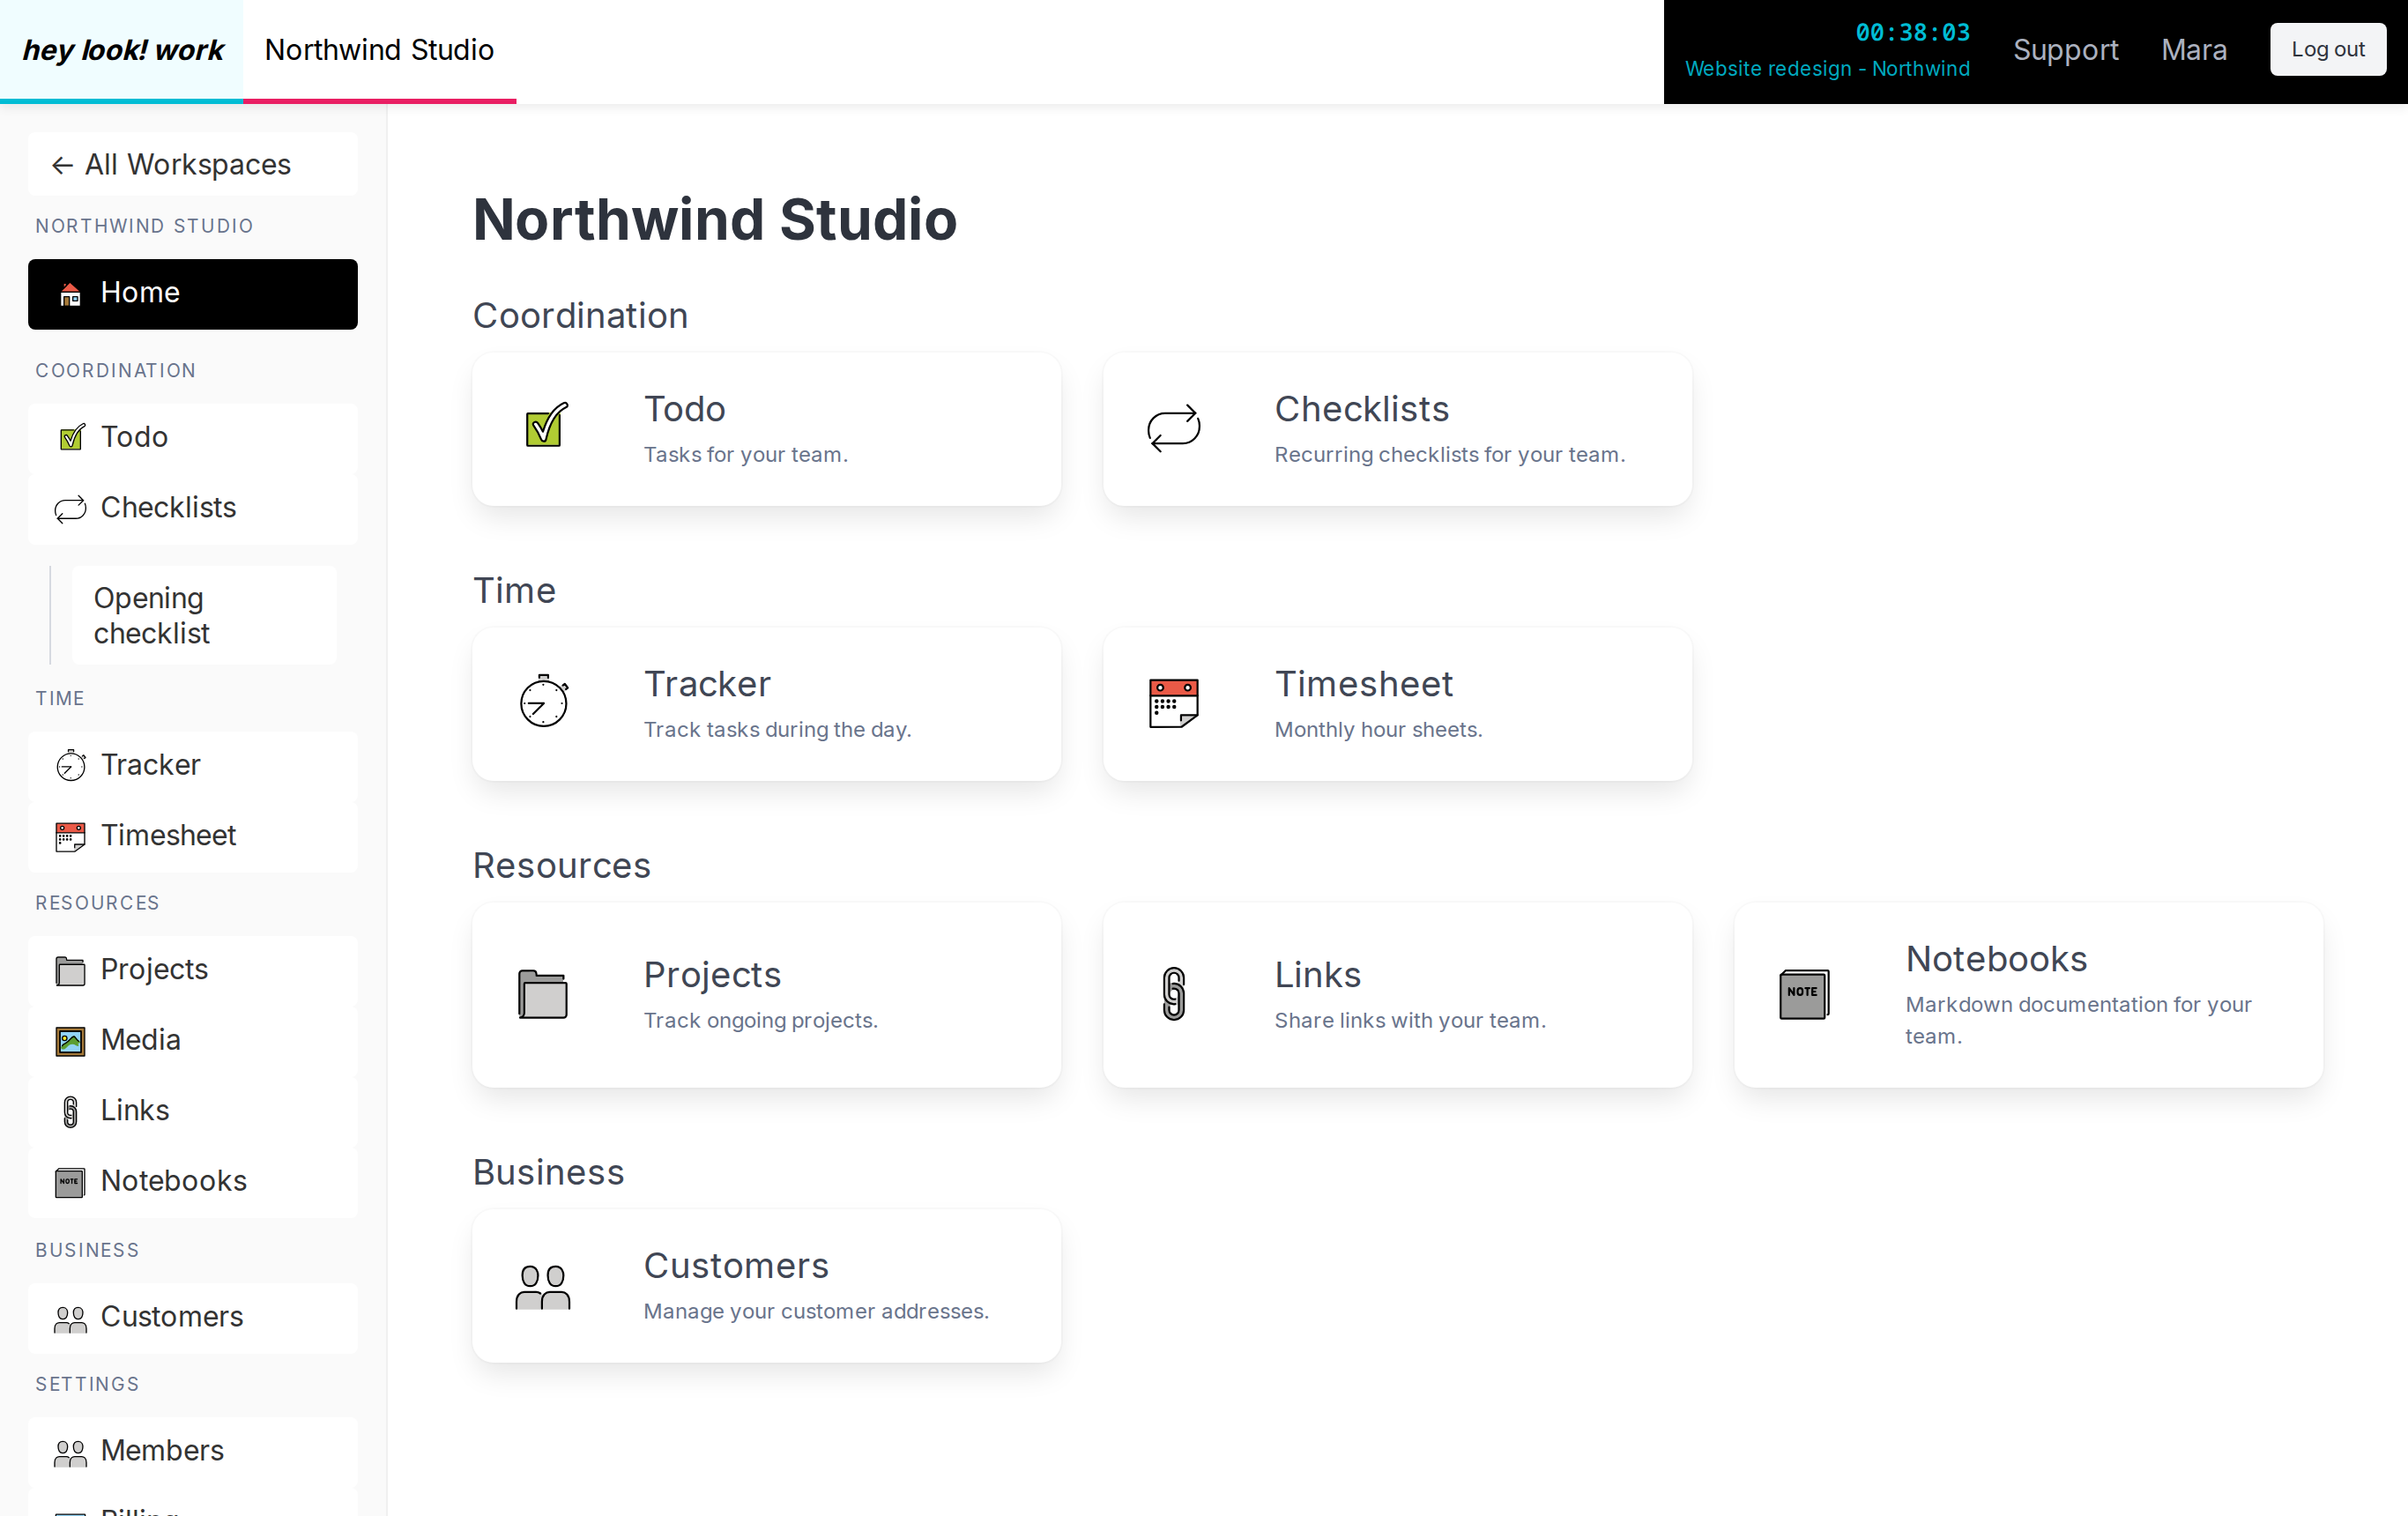
Task: Click 'Monthly hour sheets.' text
Action: click(x=1378, y=730)
